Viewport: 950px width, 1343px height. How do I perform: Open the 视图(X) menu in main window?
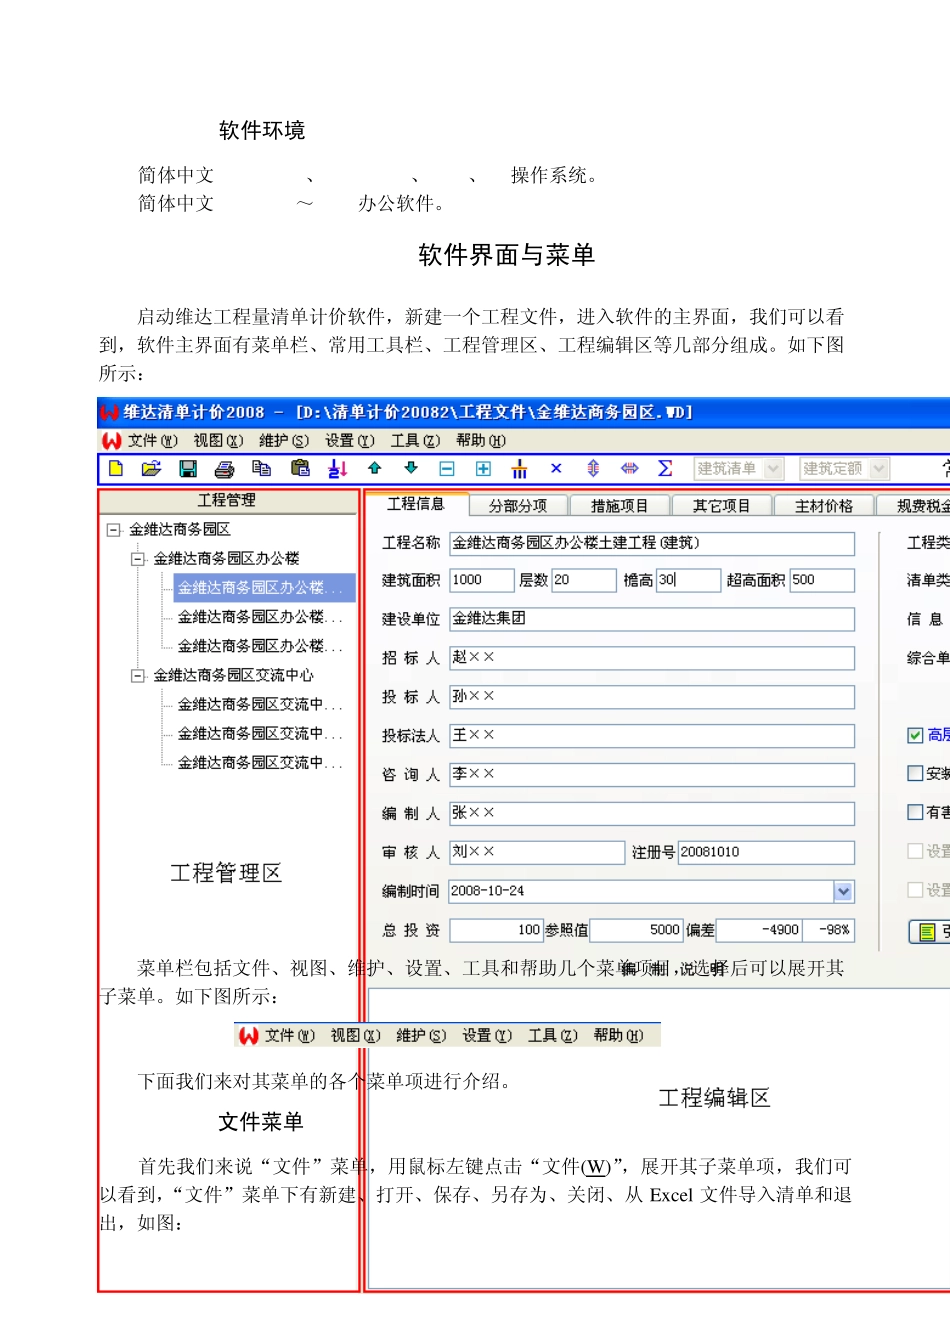pyautogui.click(x=218, y=440)
